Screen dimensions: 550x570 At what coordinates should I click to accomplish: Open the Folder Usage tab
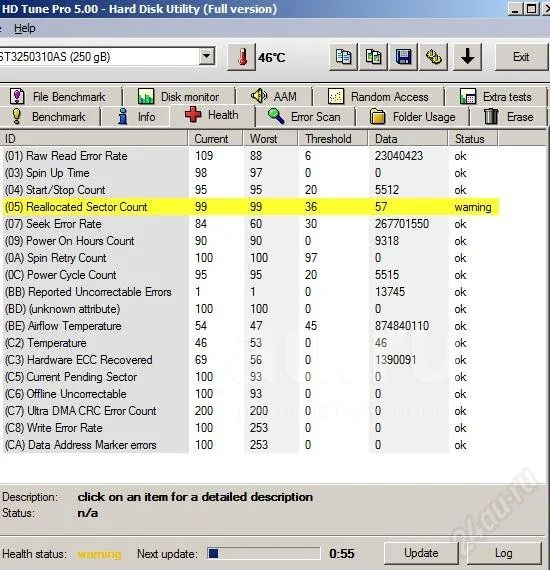(413, 117)
